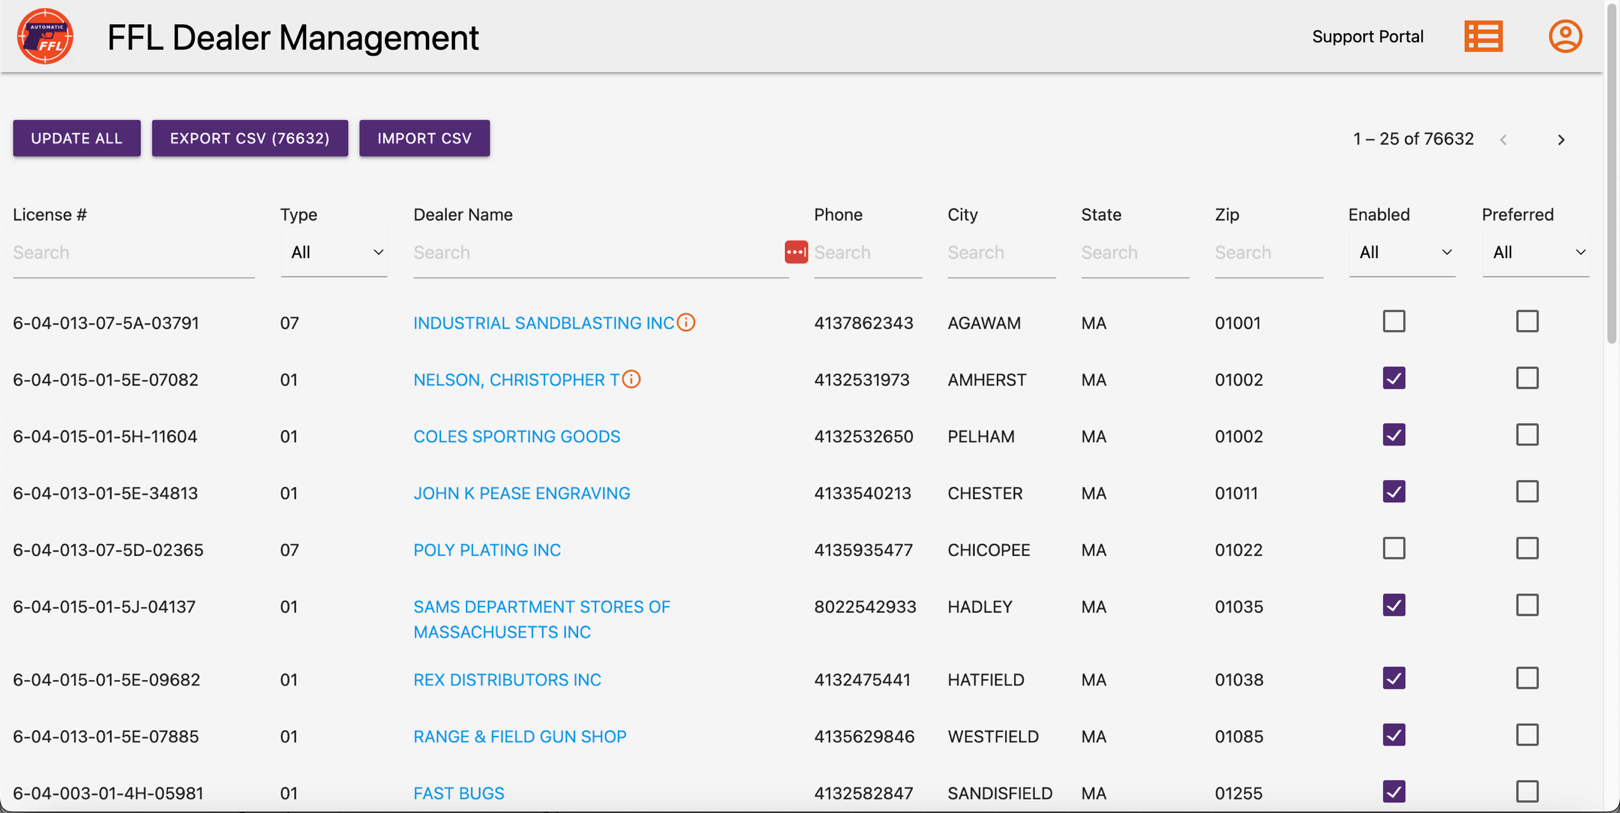1620x813 pixels.
Task: Click info icon beside Industrial Sandblasting Inc
Action: [x=686, y=322]
